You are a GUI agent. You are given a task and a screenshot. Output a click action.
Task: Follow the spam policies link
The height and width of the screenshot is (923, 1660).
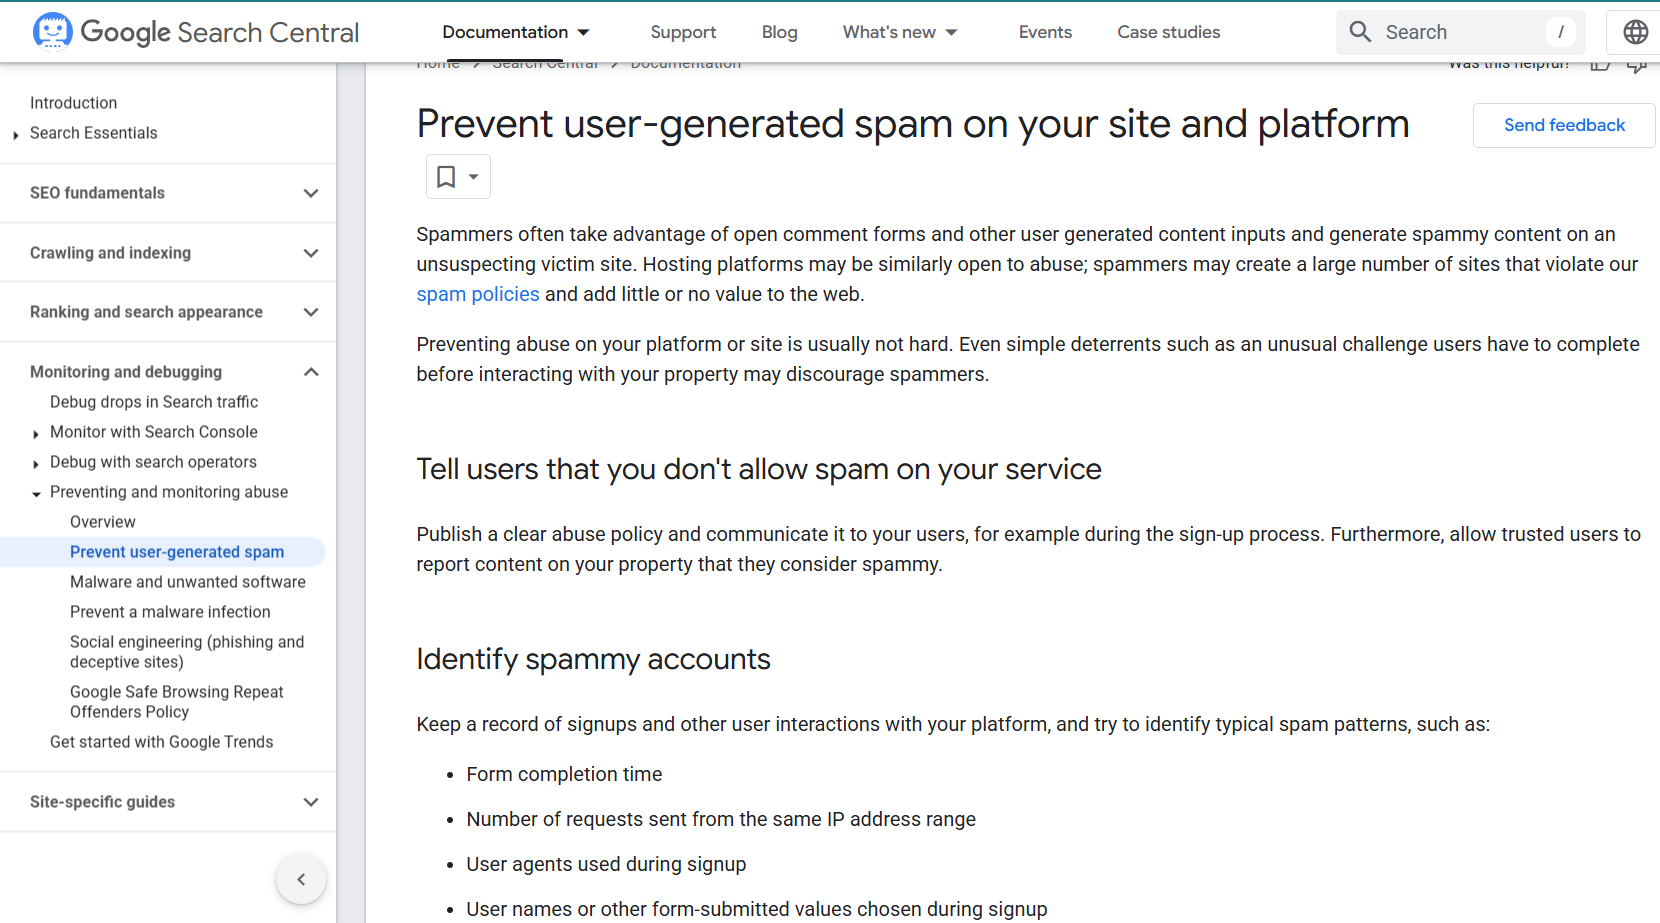478,294
